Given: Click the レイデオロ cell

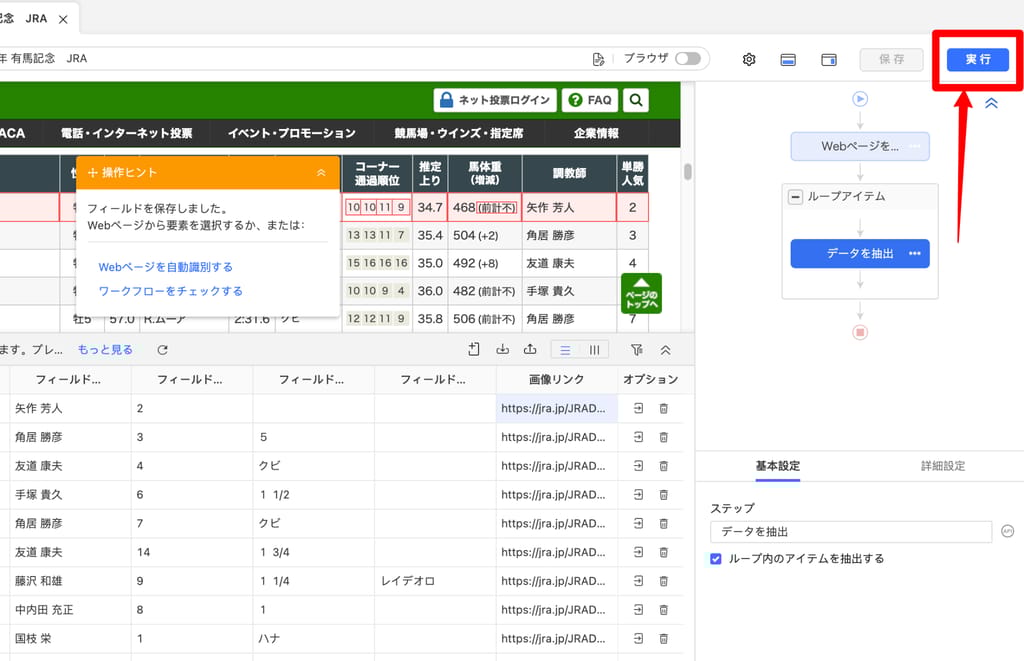Looking at the screenshot, I should 436,581.
